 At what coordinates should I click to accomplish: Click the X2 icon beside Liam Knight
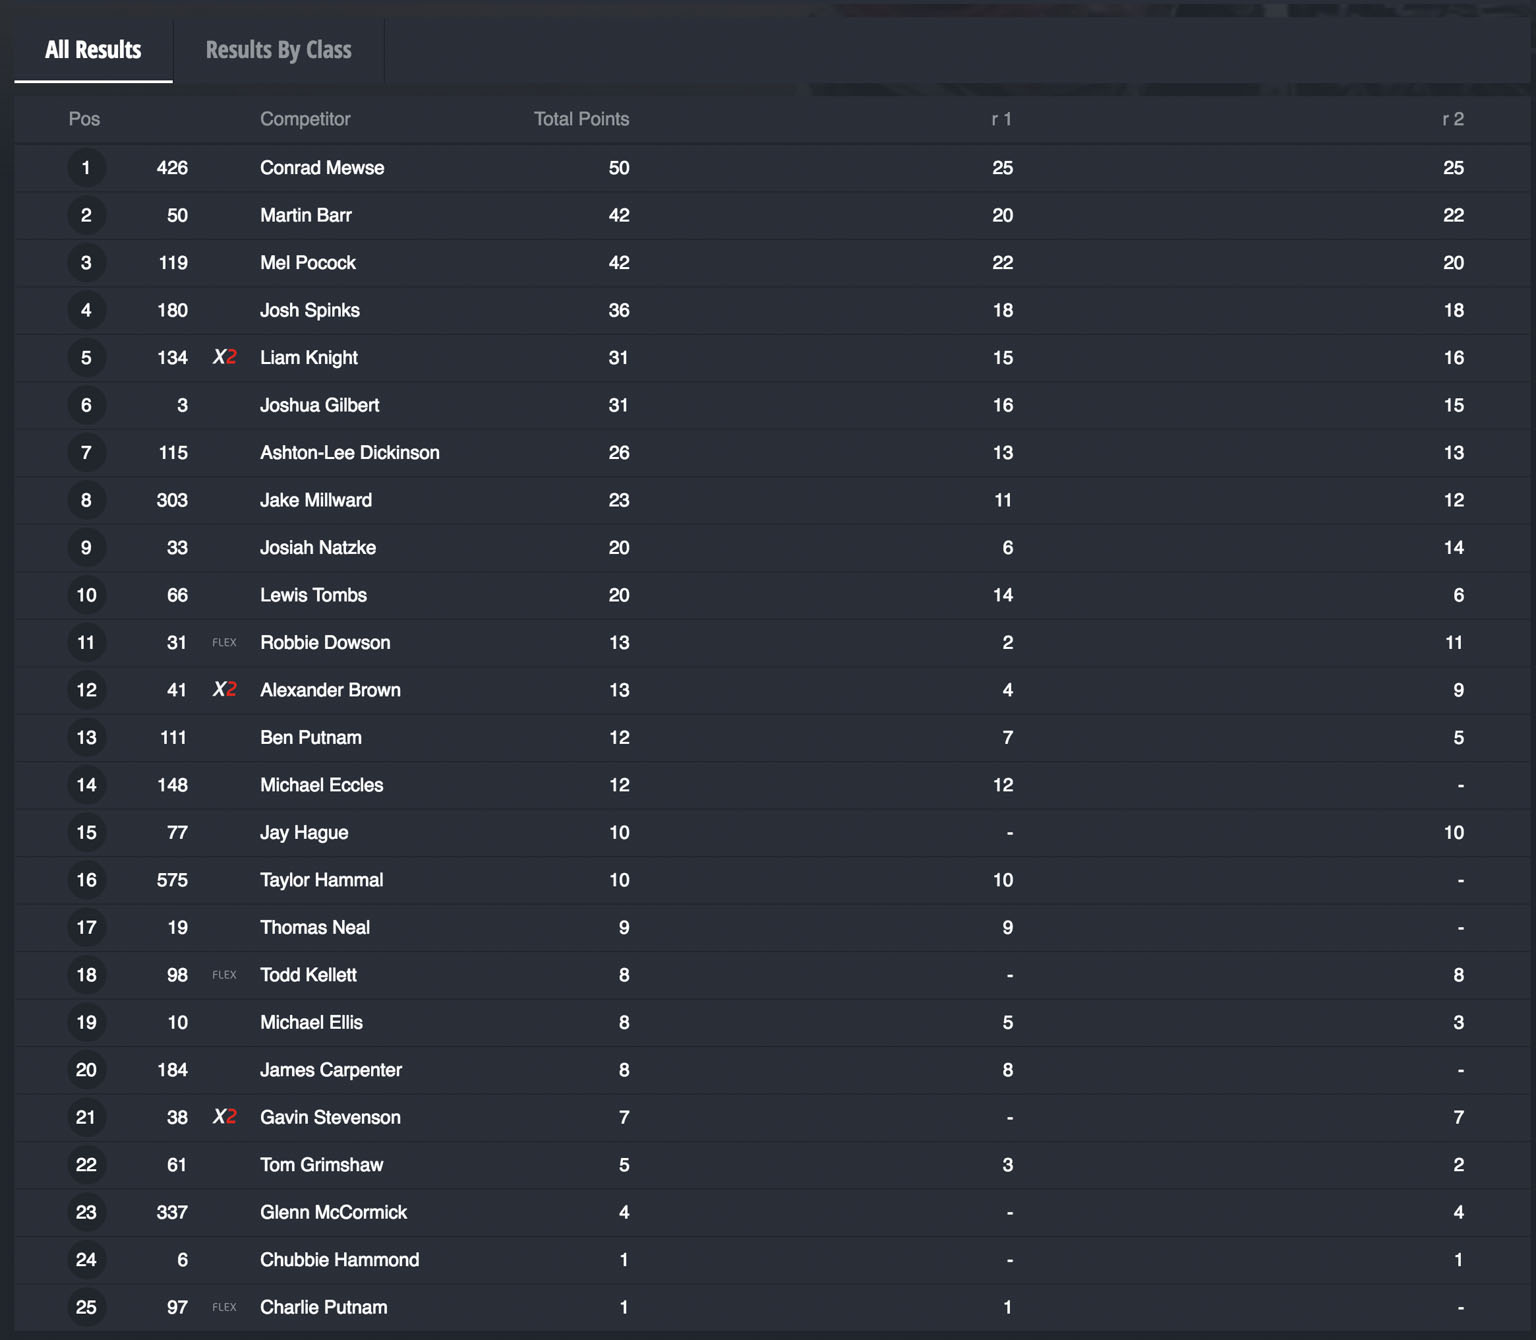pos(225,358)
